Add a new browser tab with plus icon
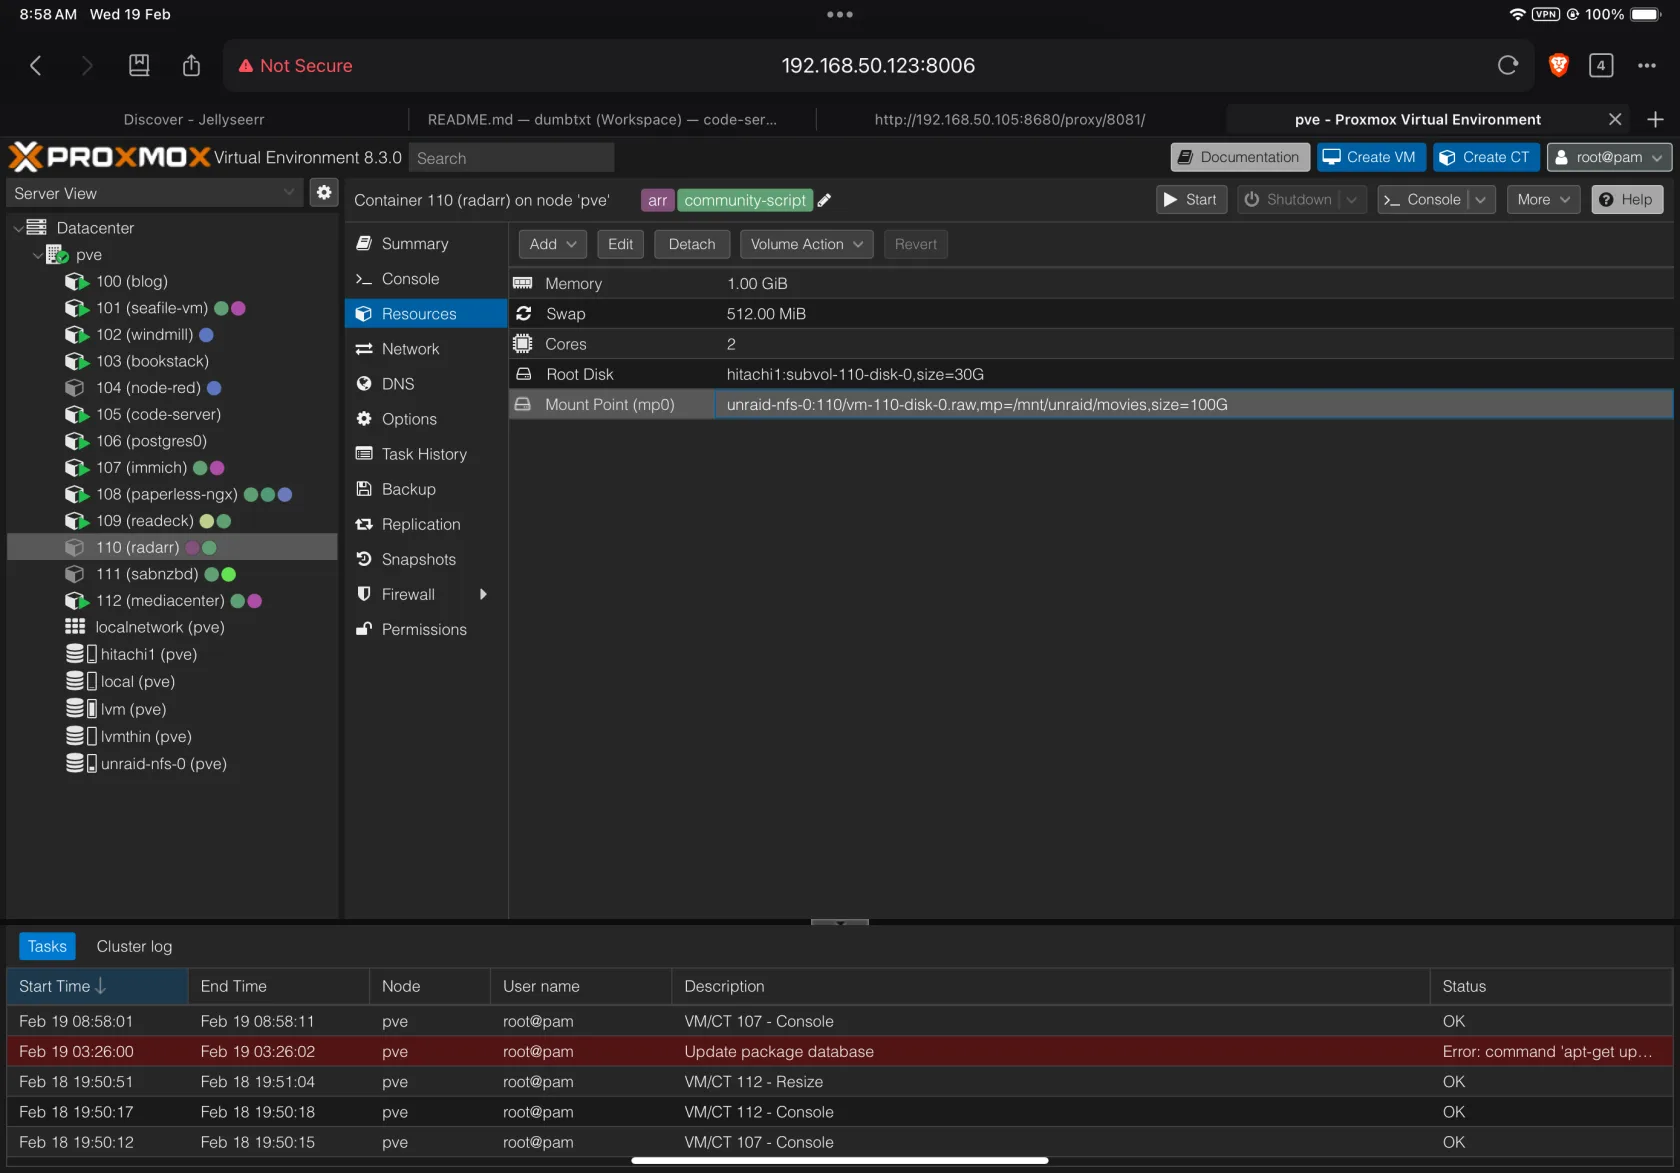The width and height of the screenshot is (1680, 1173). tap(1655, 120)
